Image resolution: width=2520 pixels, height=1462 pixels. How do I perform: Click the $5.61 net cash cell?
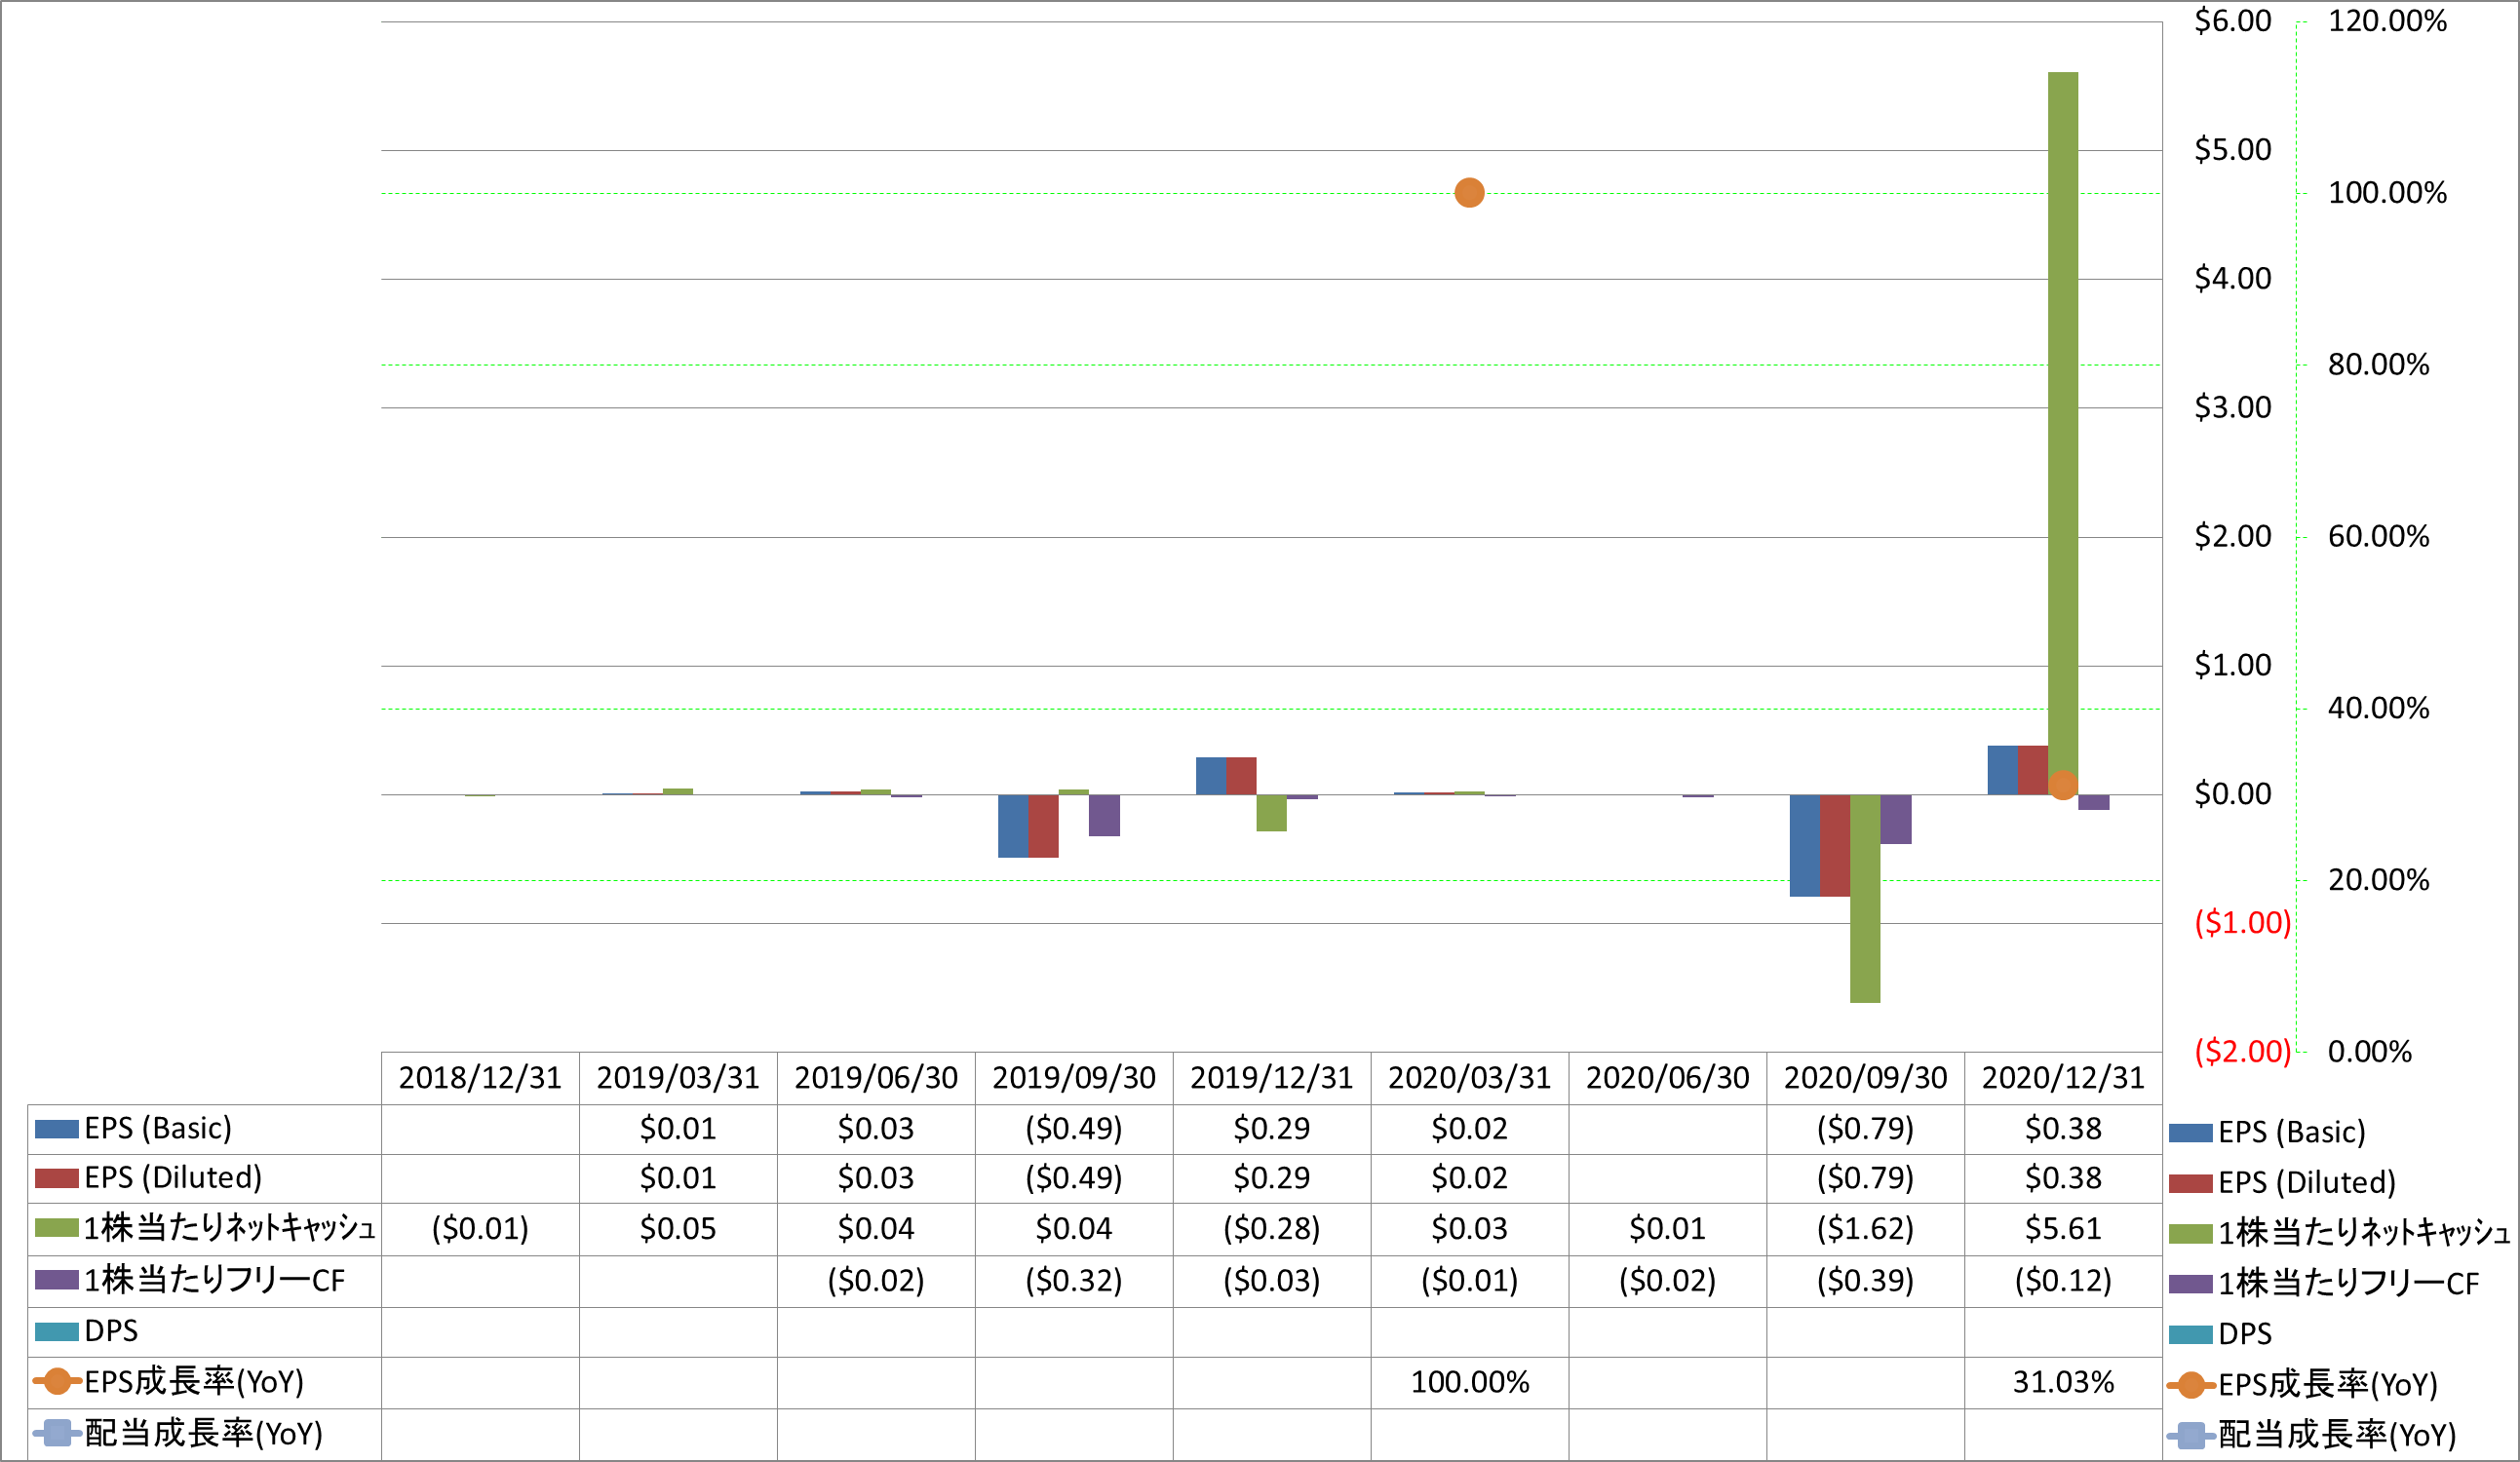coord(2063,1229)
